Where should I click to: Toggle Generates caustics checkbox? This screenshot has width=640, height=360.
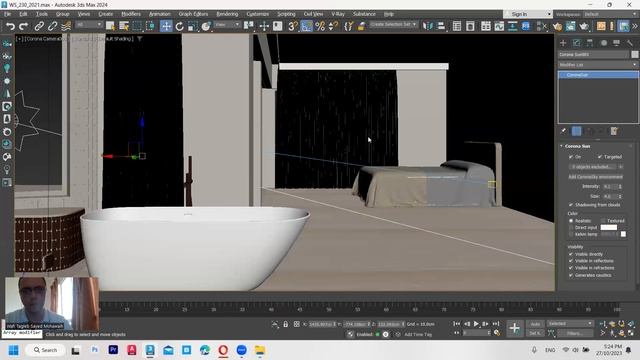[x=571, y=275]
